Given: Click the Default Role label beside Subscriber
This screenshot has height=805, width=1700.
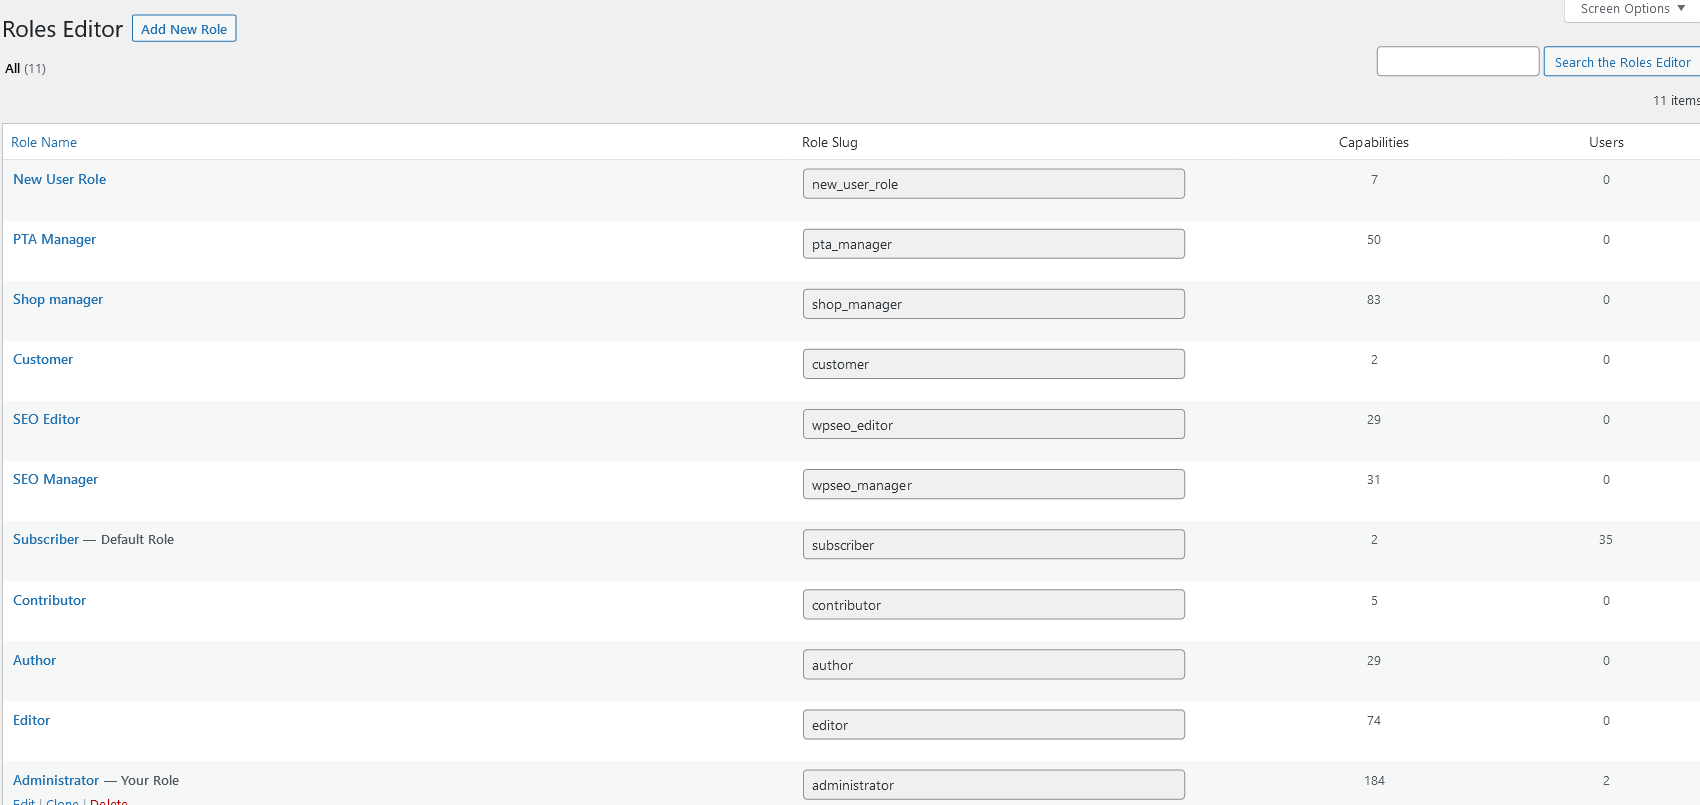Looking at the screenshot, I should point(137,539).
